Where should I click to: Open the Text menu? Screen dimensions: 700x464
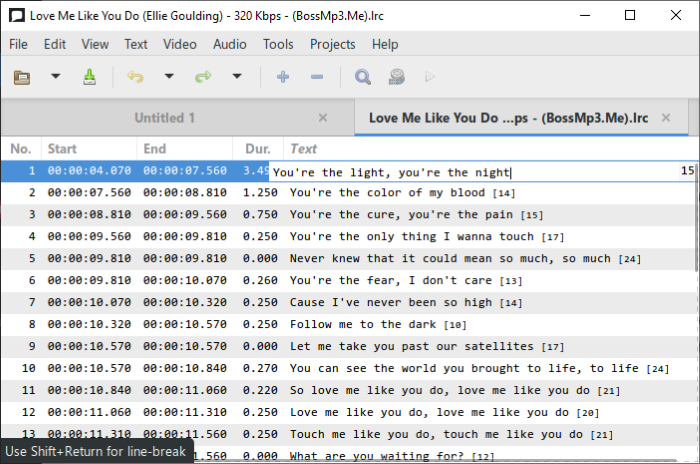tap(136, 44)
